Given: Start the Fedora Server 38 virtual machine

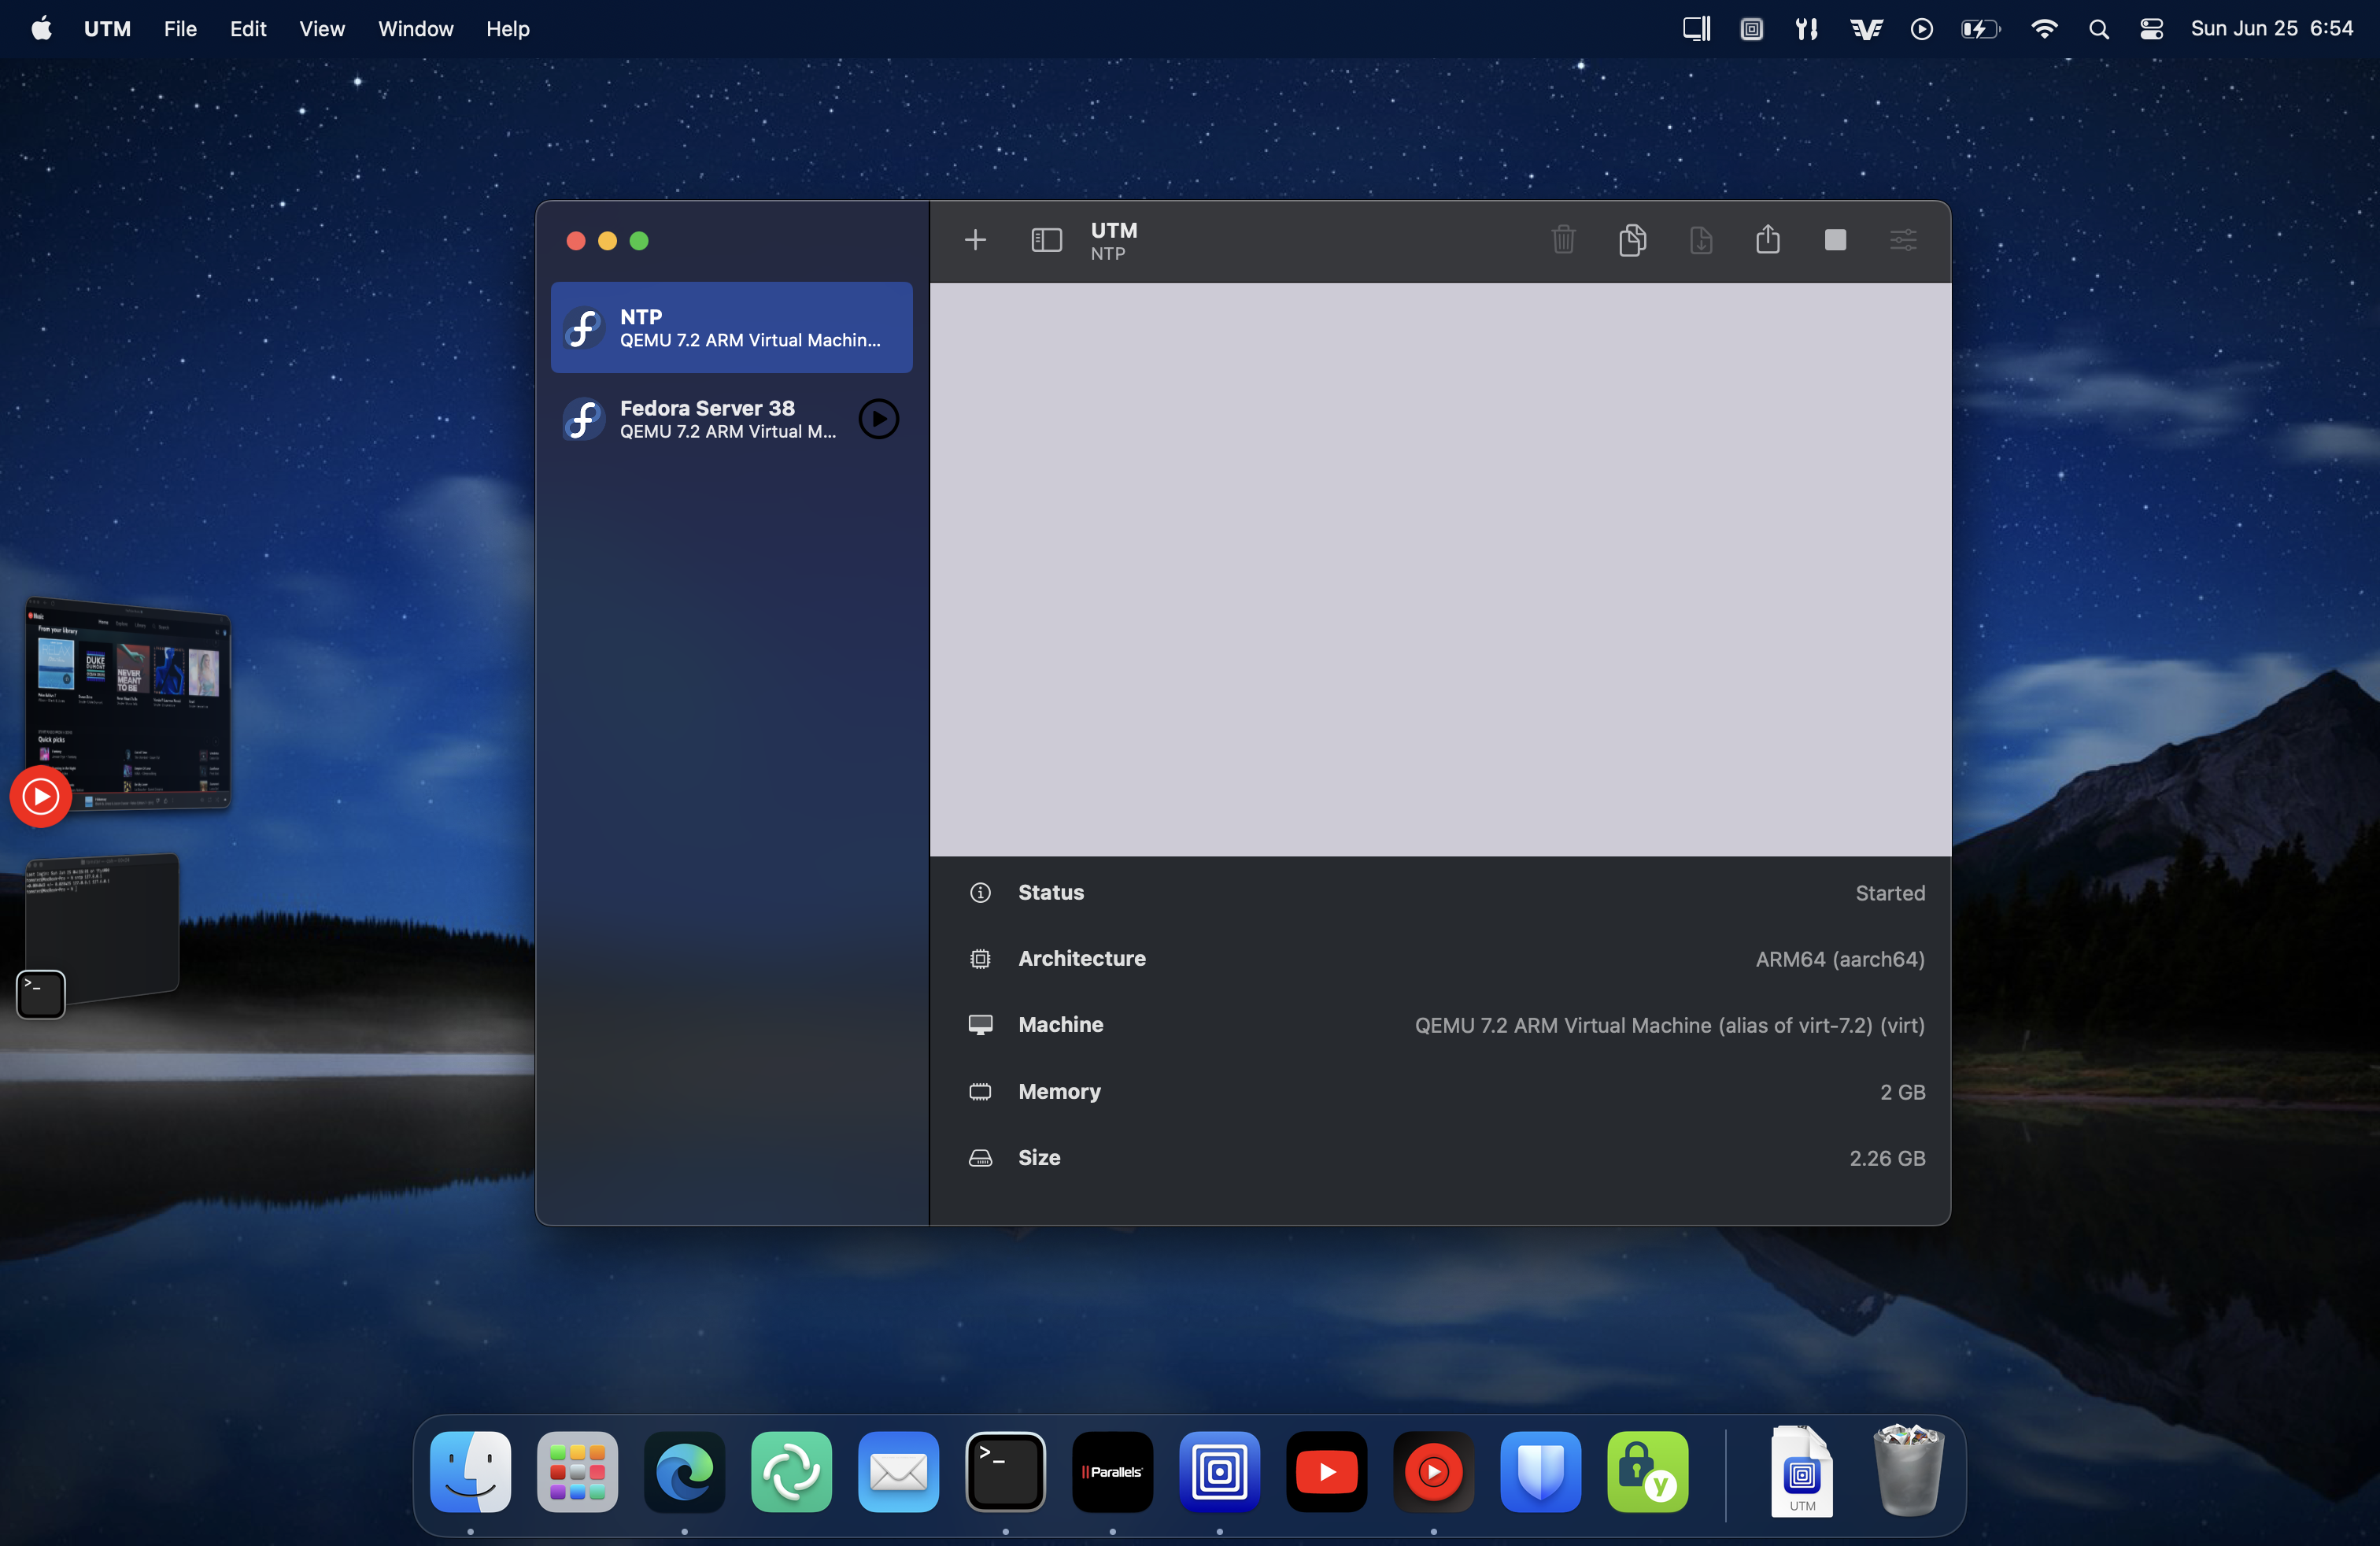Looking at the screenshot, I should coord(878,418).
